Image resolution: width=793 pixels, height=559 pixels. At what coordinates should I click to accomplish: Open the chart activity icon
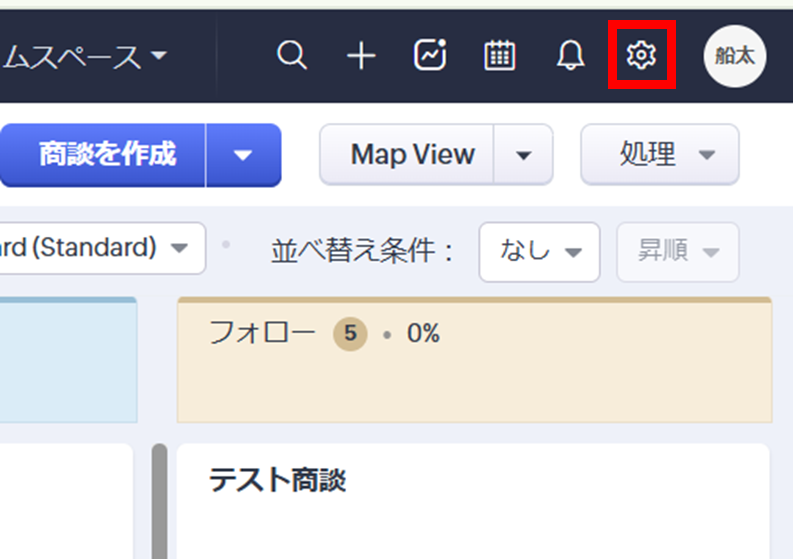[x=430, y=56]
